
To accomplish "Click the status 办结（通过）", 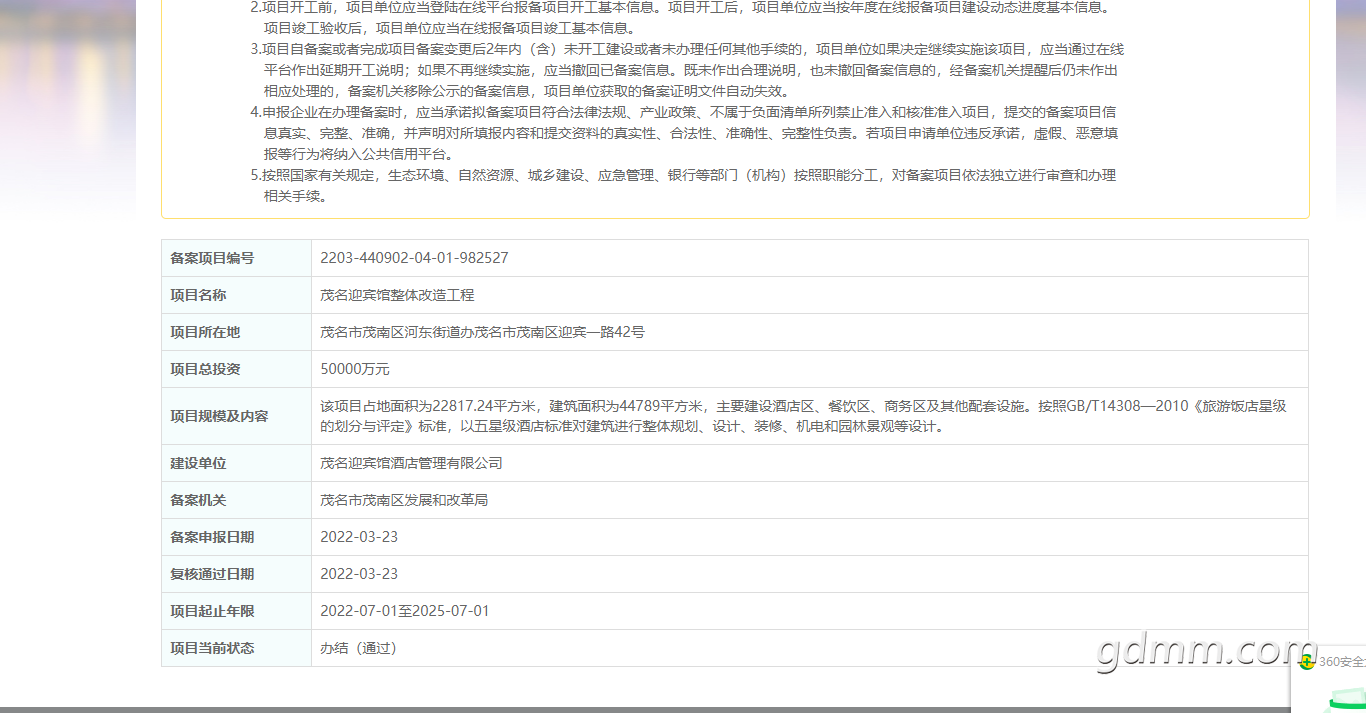I will (x=359, y=648).
